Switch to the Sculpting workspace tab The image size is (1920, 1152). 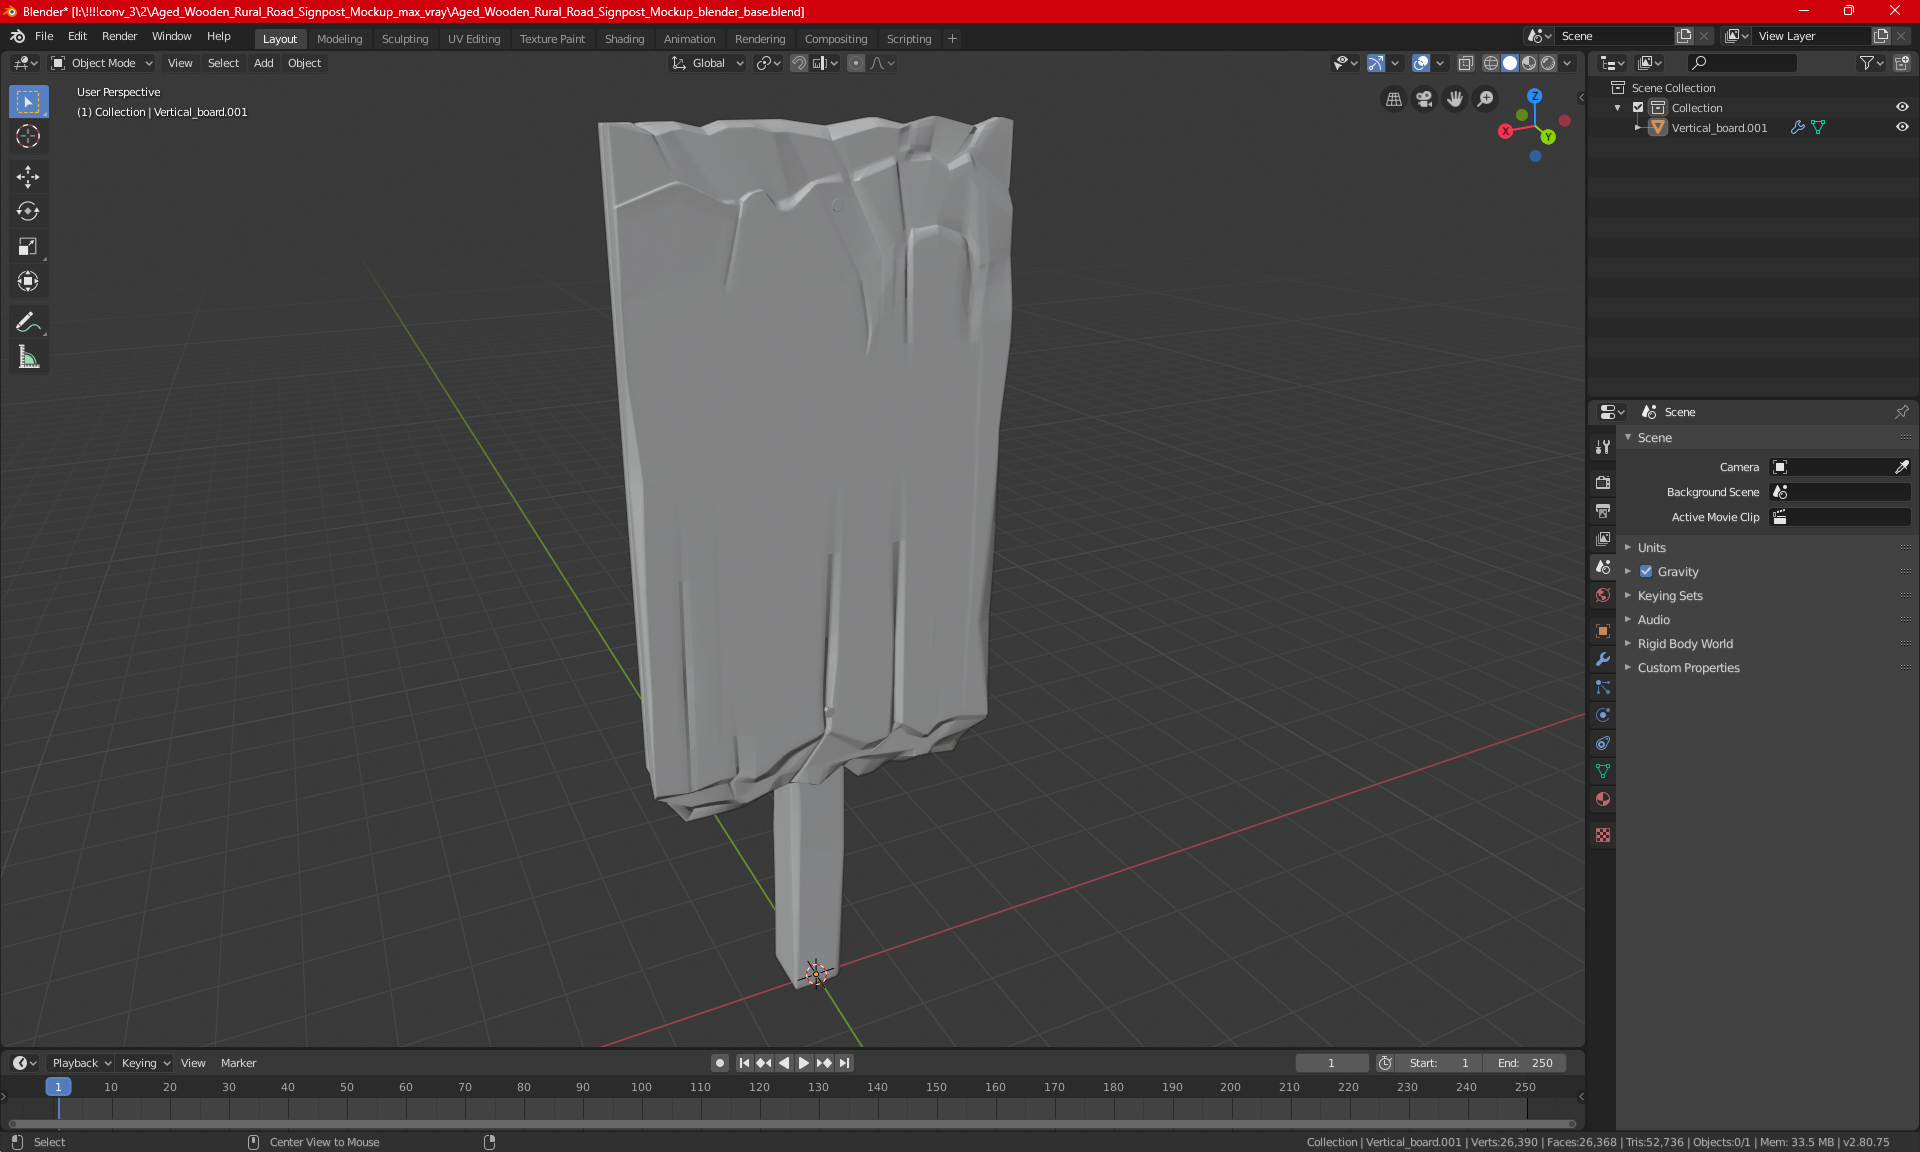coord(404,39)
